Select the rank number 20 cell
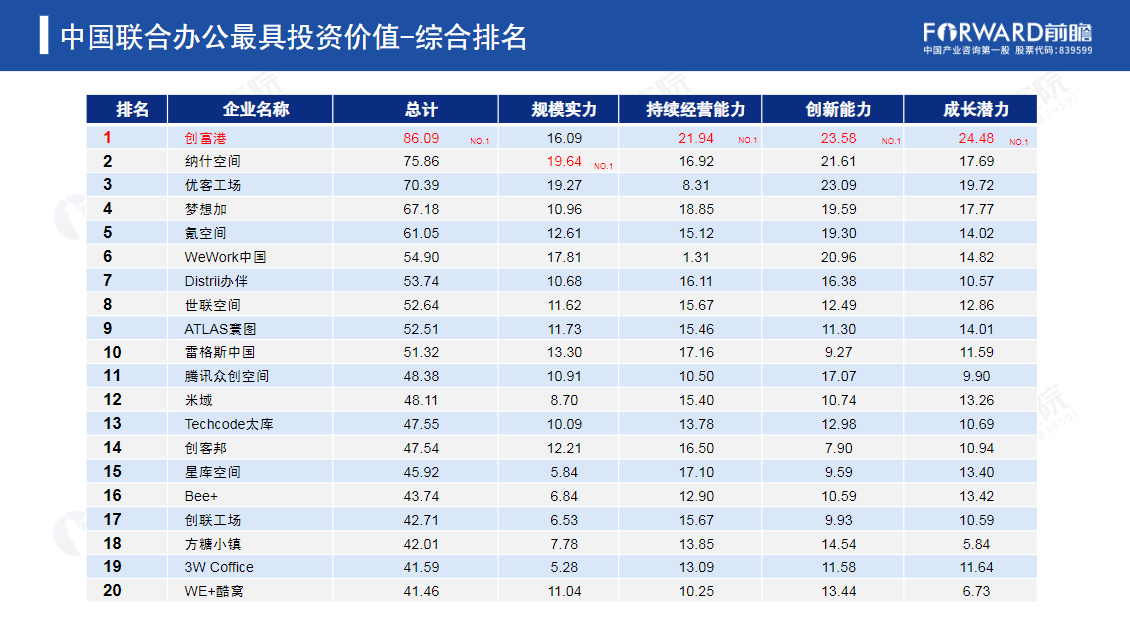 [112, 591]
